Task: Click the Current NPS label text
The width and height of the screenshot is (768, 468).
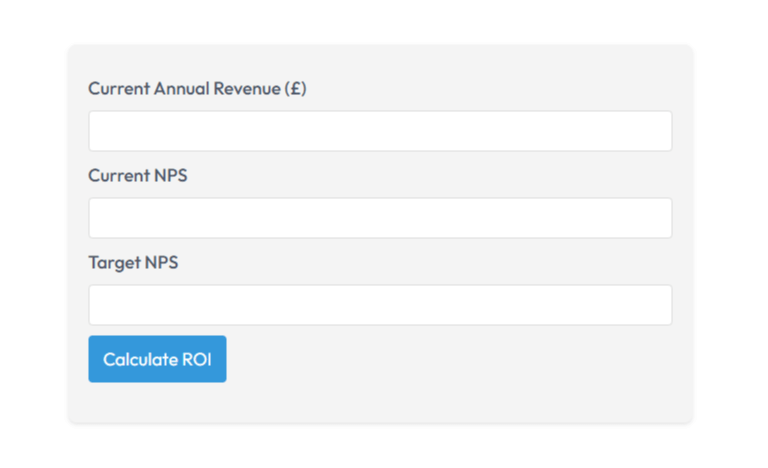Action: point(137,176)
